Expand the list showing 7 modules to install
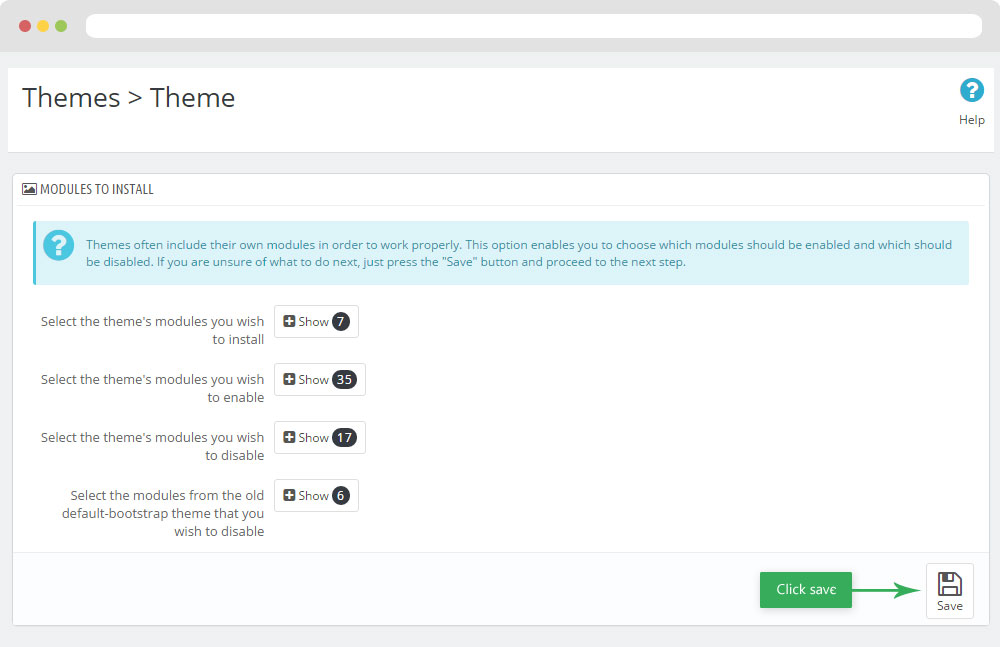The width and height of the screenshot is (1000, 647). click(316, 322)
